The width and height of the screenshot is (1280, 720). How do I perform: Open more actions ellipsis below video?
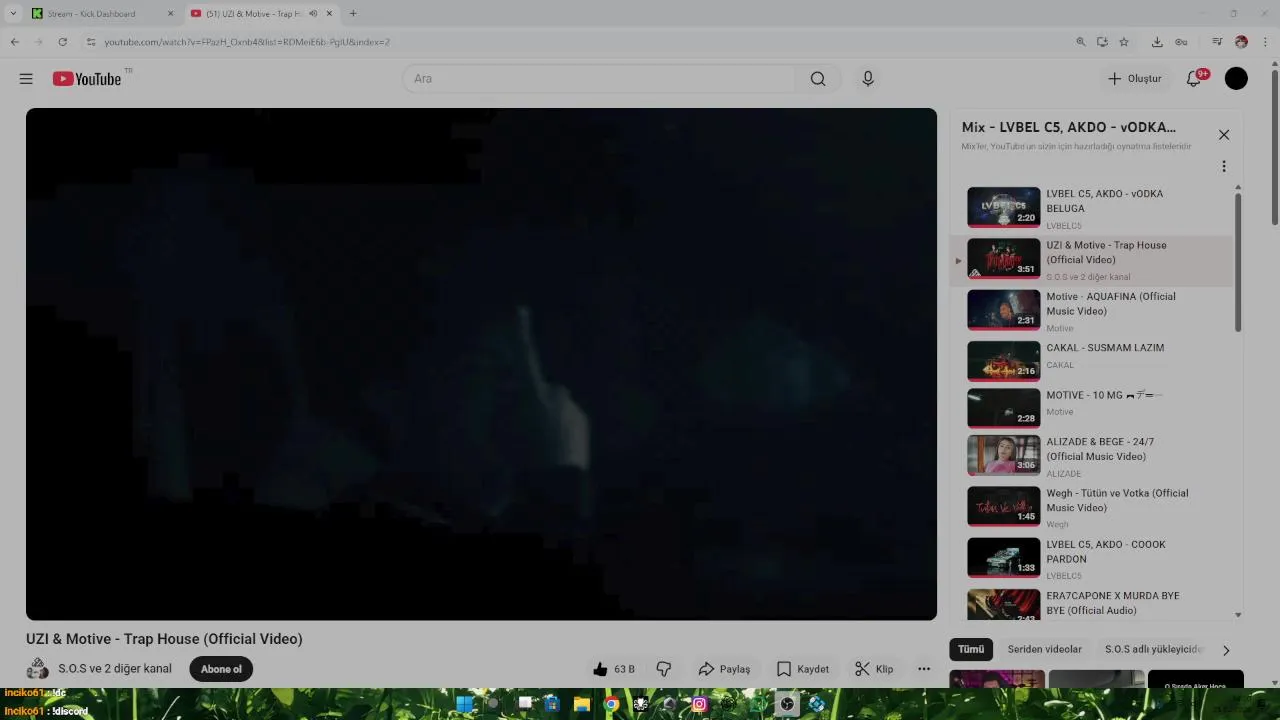pyautogui.click(x=924, y=669)
